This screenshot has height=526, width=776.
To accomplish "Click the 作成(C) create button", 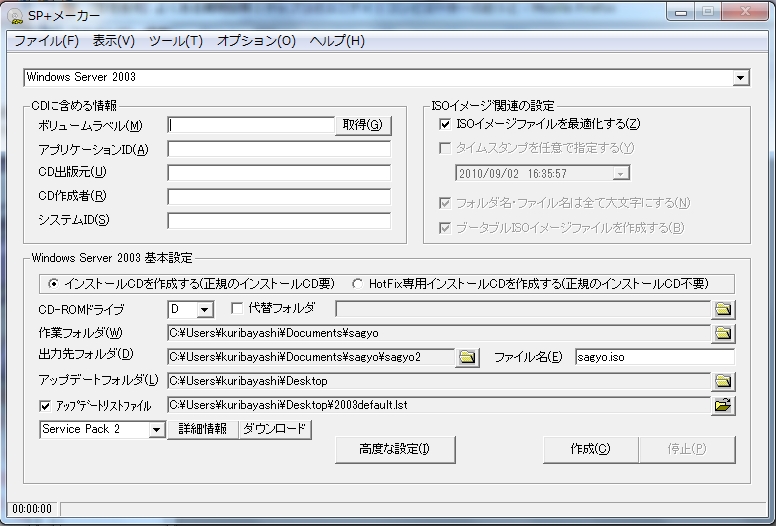I will [590, 449].
